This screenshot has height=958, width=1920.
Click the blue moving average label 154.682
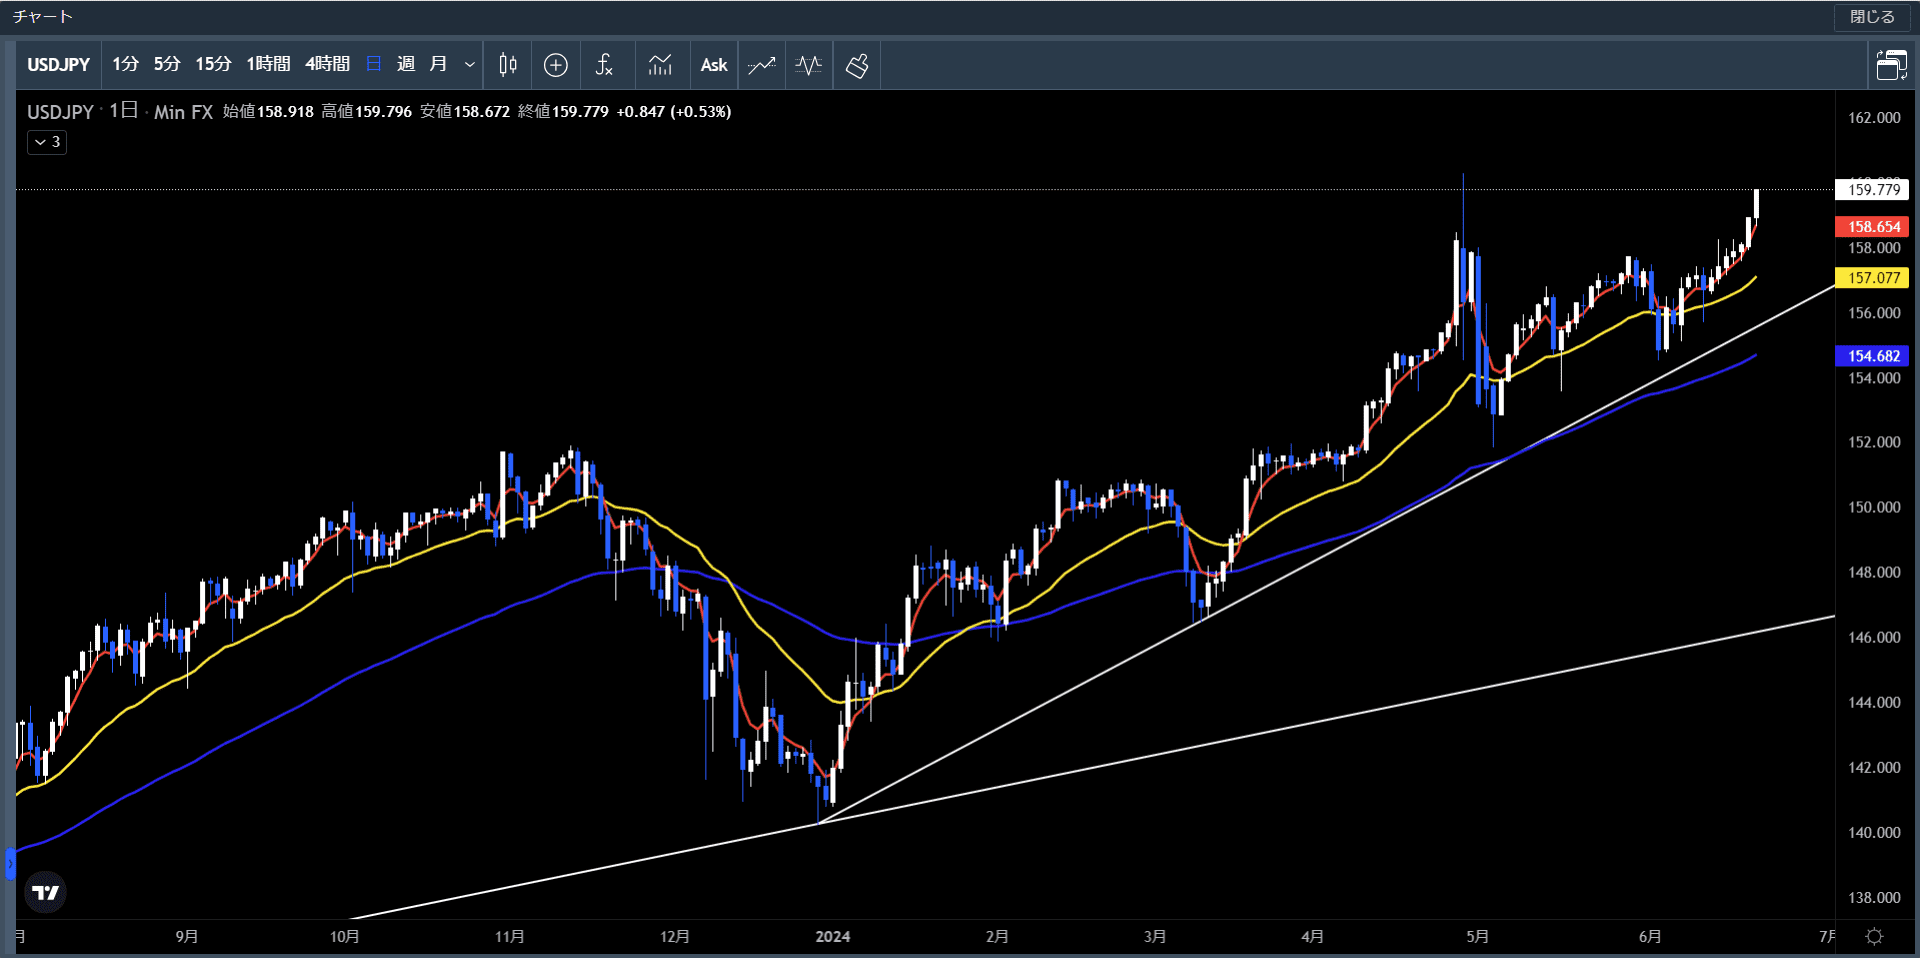point(1873,356)
